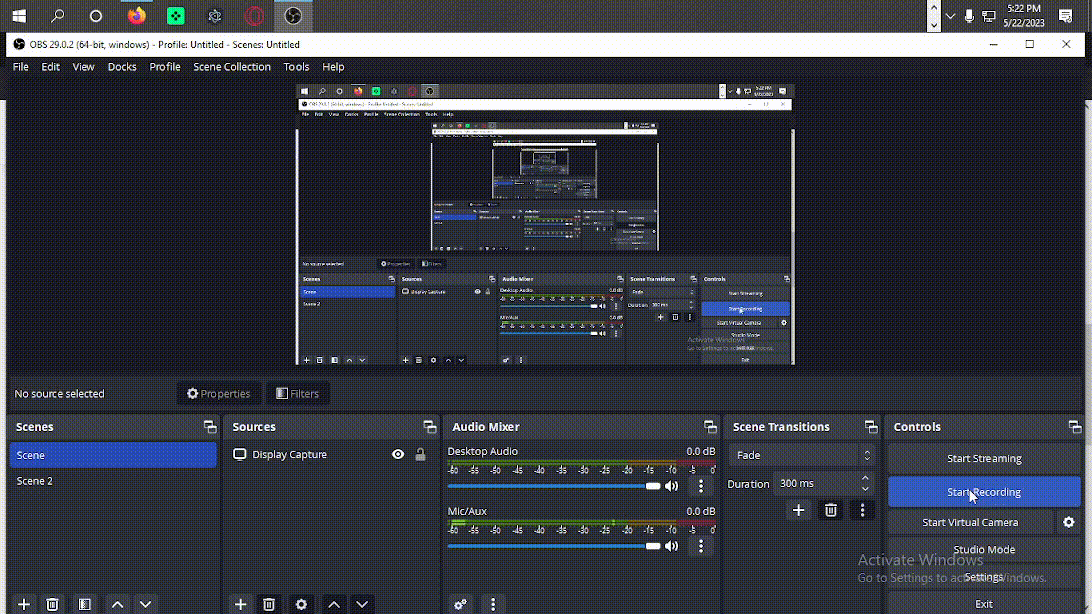Open the Scene Collection menu
The width and height of the screenshot is (1092, 614).
click(232, 67)
